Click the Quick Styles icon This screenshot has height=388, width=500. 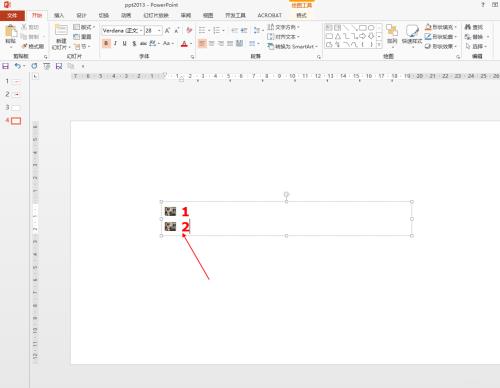click(x=412, y=34)
